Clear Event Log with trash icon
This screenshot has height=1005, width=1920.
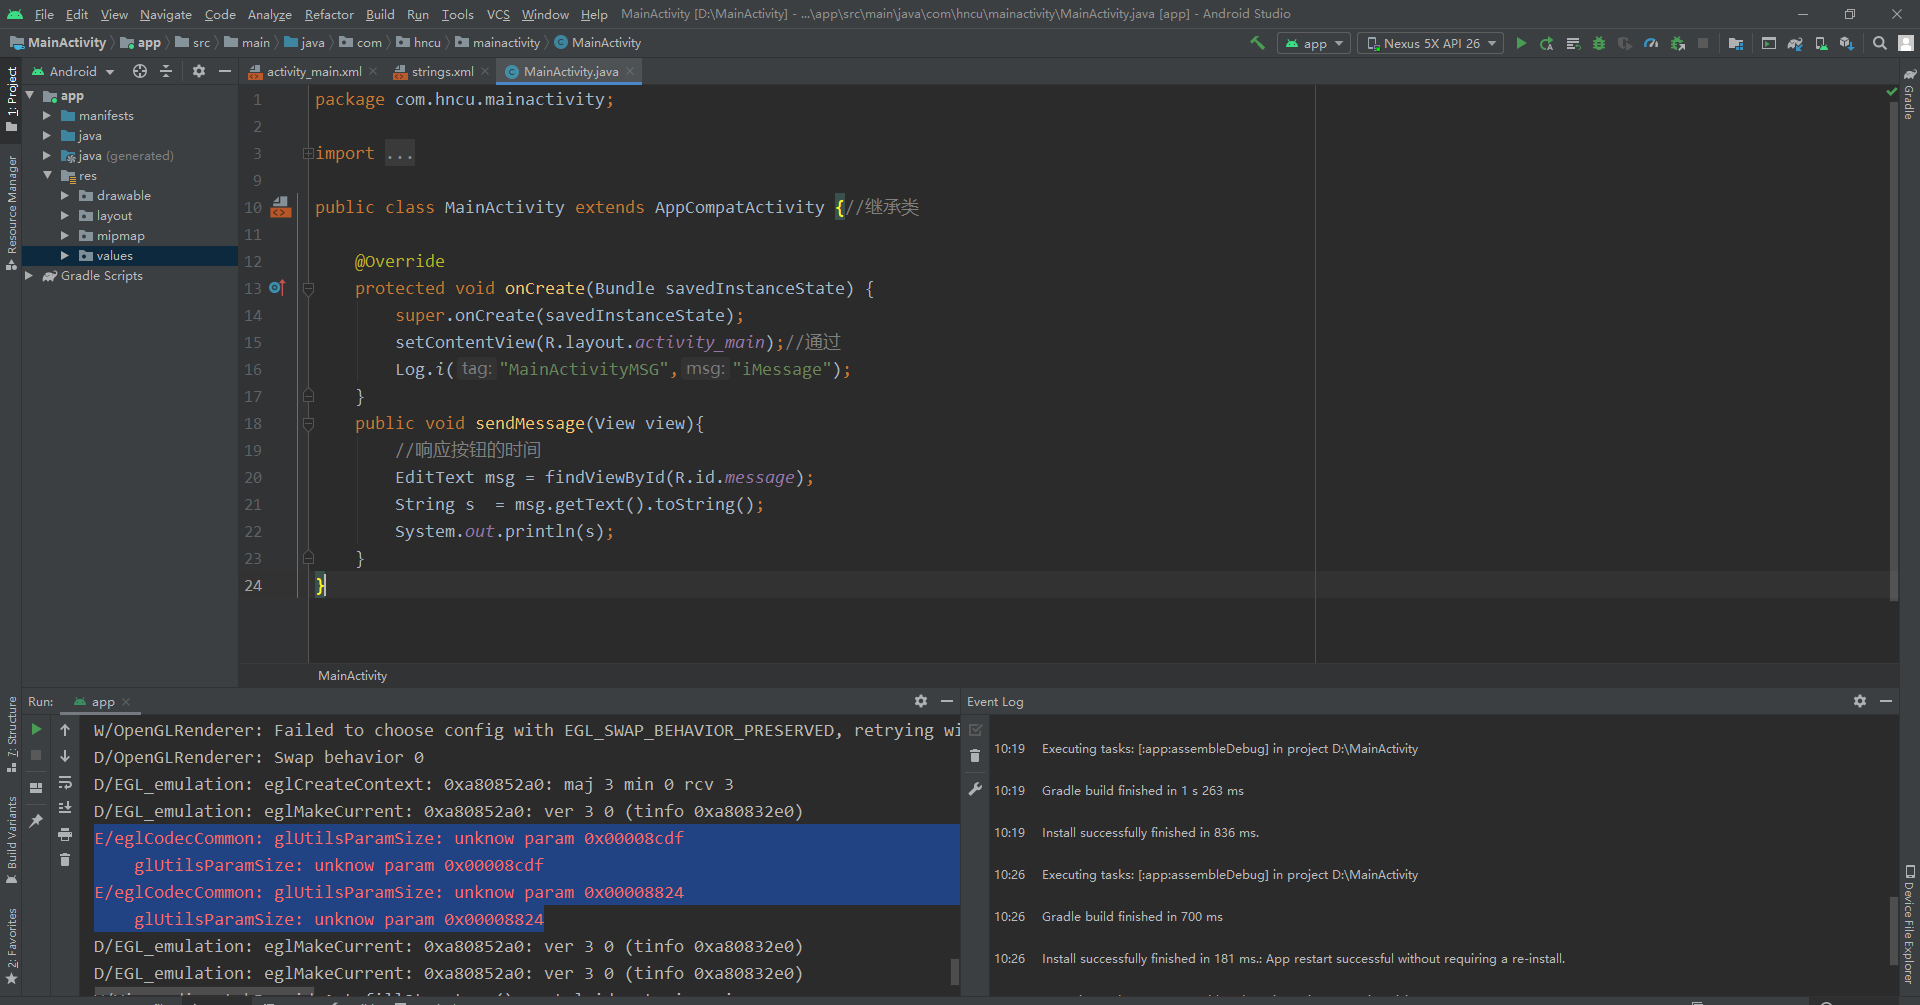click(x=975, y=756)
